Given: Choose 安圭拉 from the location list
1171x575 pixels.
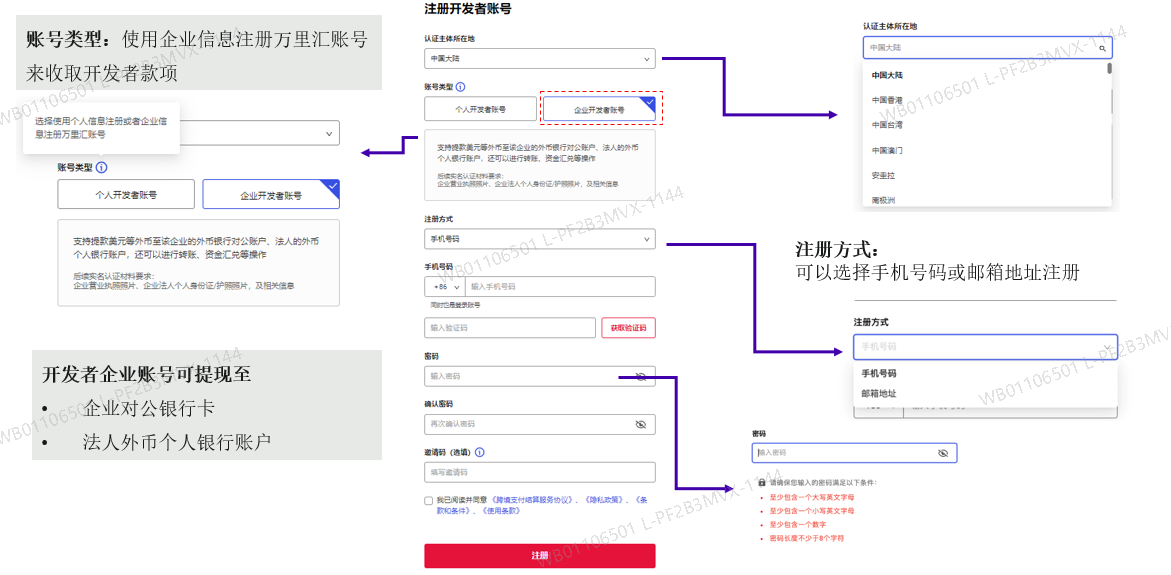Looking at the screenshot, I should tap(883, 175).
